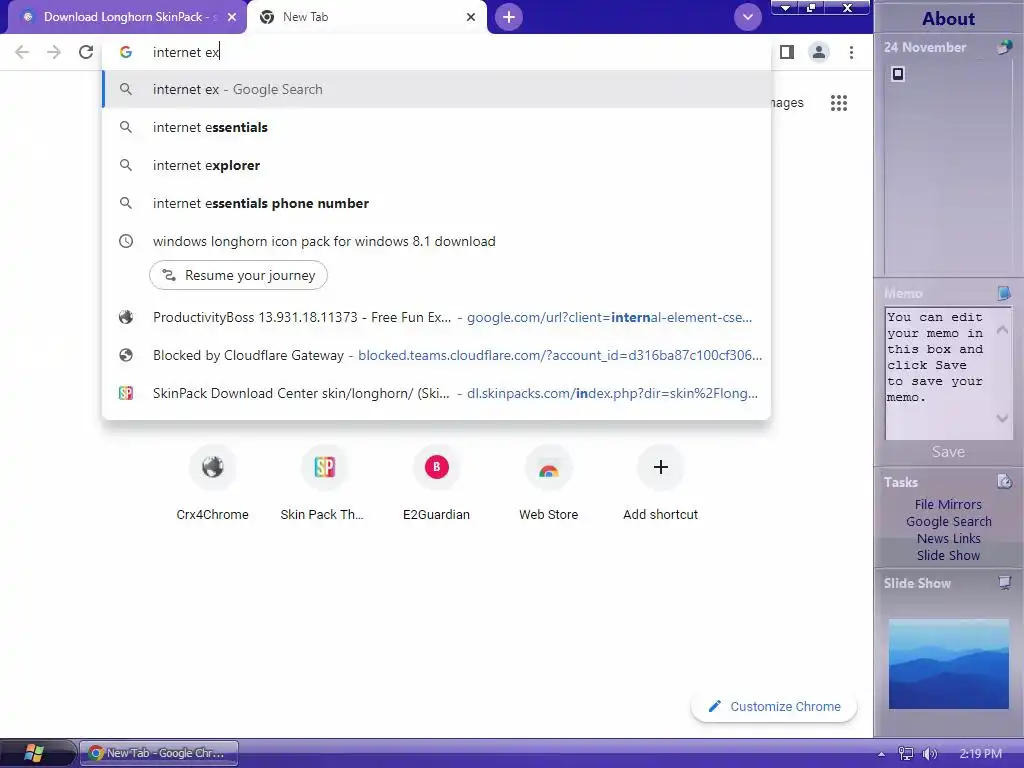The width and height of the screenshot is (1024, 768).
Task: Open the Blocked by Cloudflare Gateway suggestion
Action: 436,355
